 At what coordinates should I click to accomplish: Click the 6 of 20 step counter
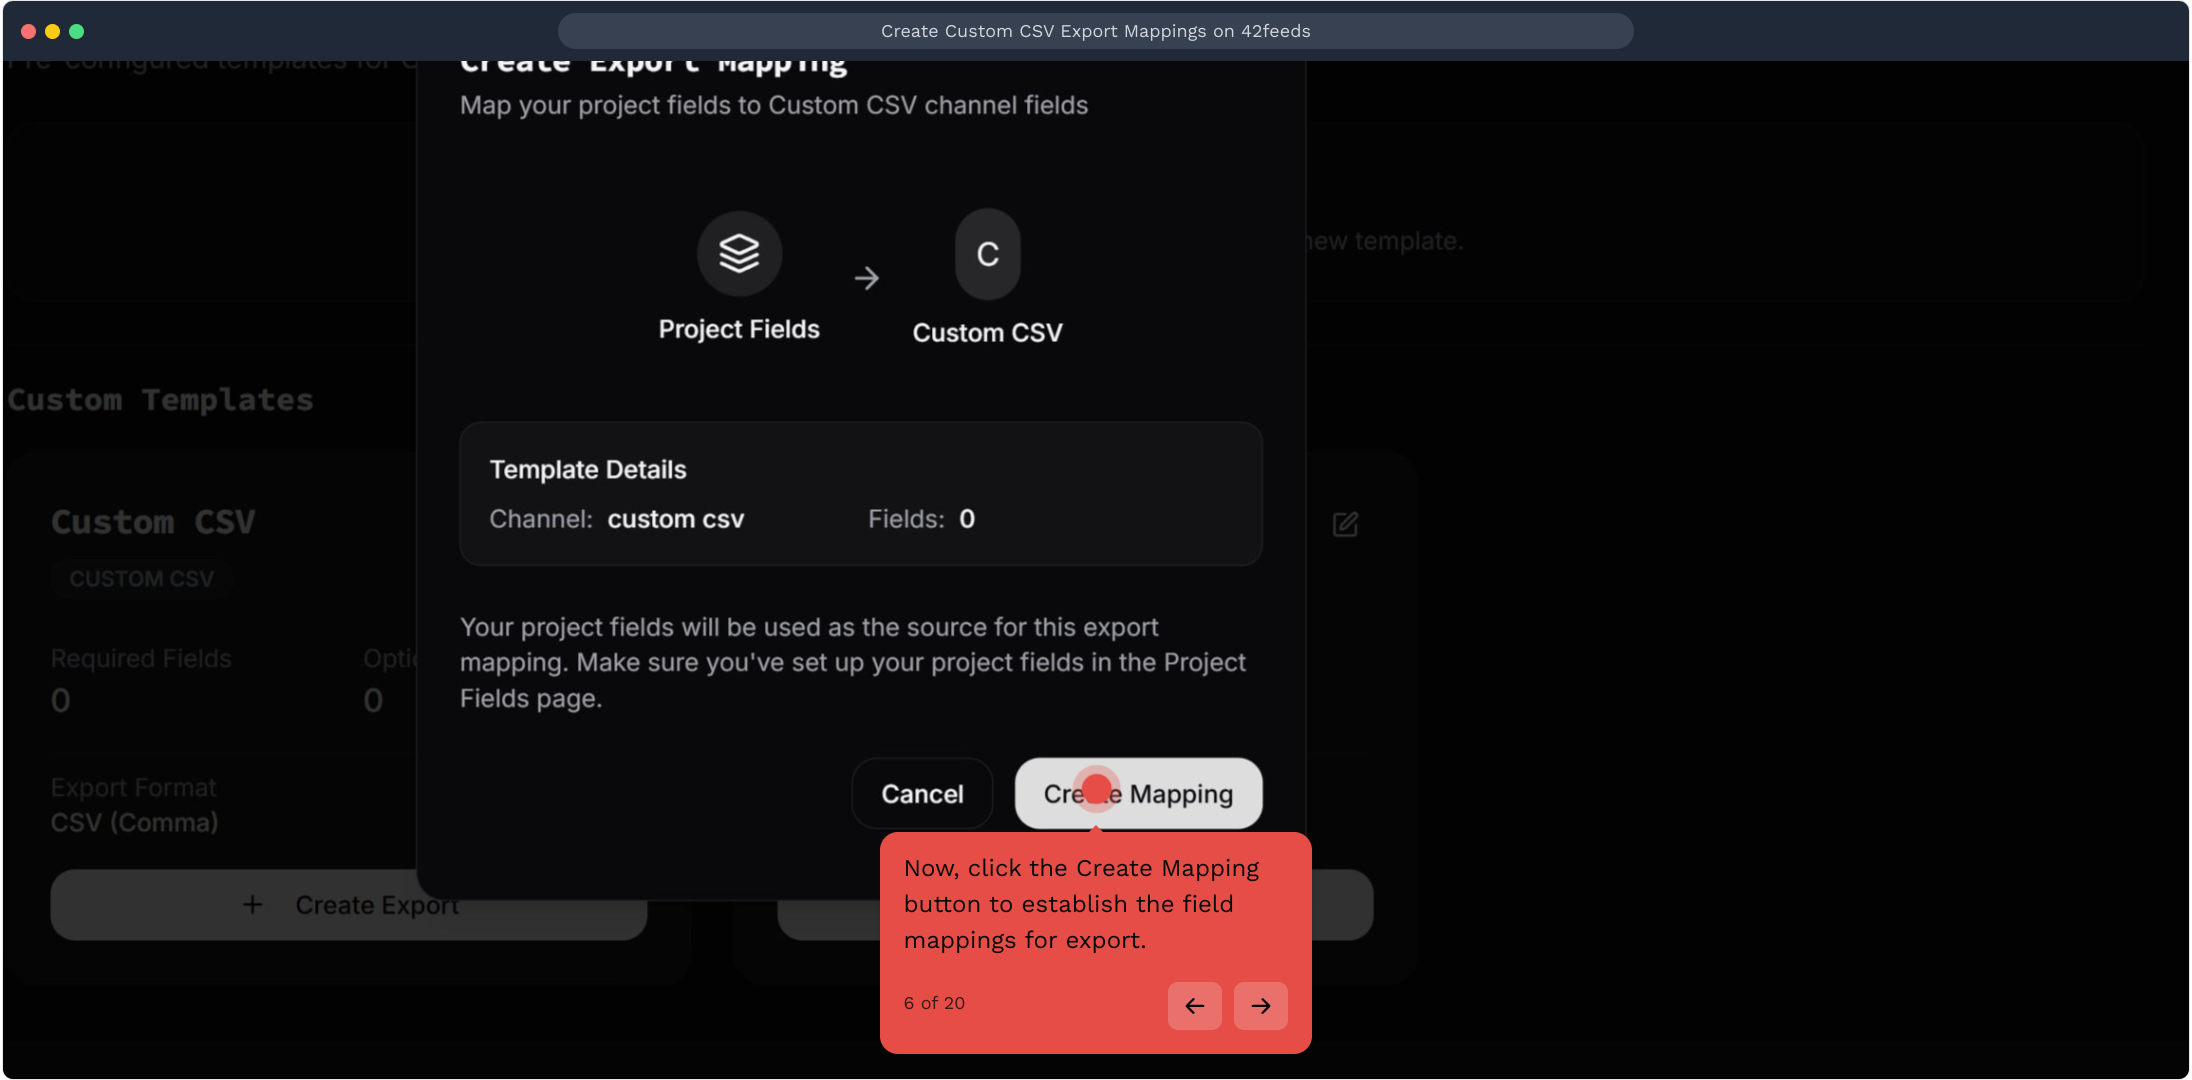coord(934,1003)
